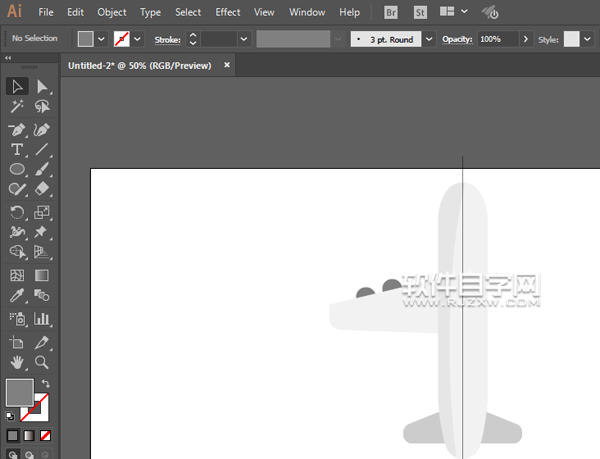Expand the fill color dropdown in control bar
Viewport: 600px width, 459px height.
click(x=101, y=39)
